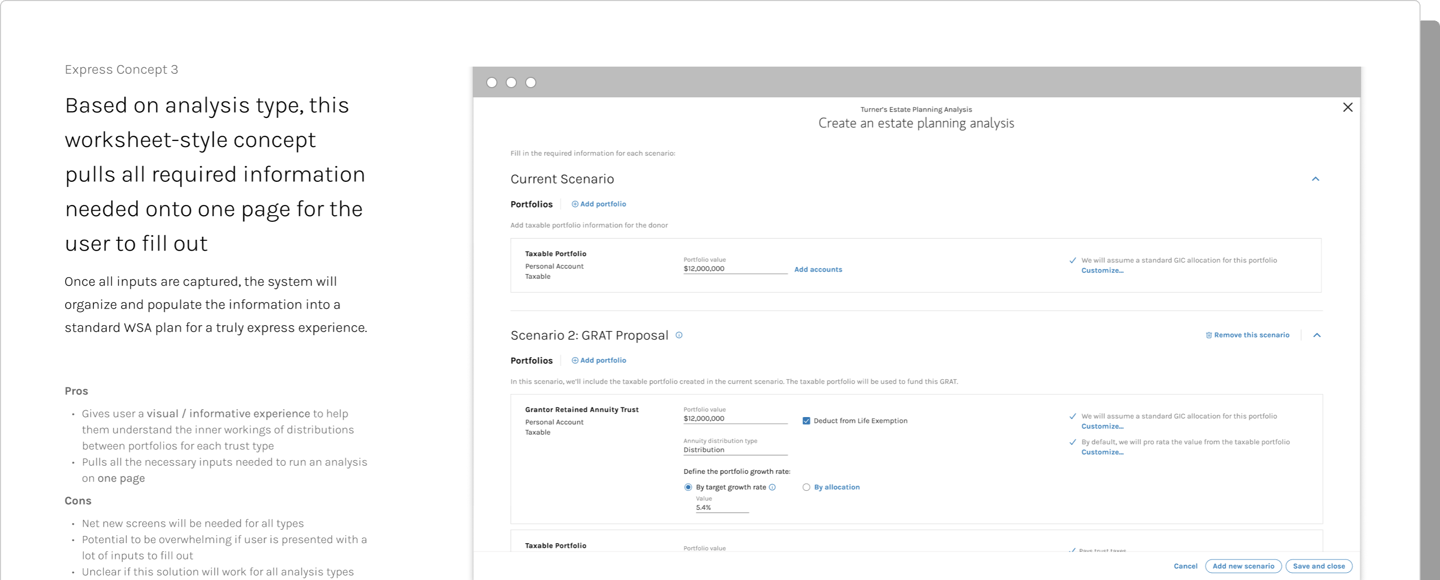The height and width of the screenshot is (580, 1440).
Task: Collapse the Scenario 2 GRAT Proposal section
Action: click(1316, 334)
